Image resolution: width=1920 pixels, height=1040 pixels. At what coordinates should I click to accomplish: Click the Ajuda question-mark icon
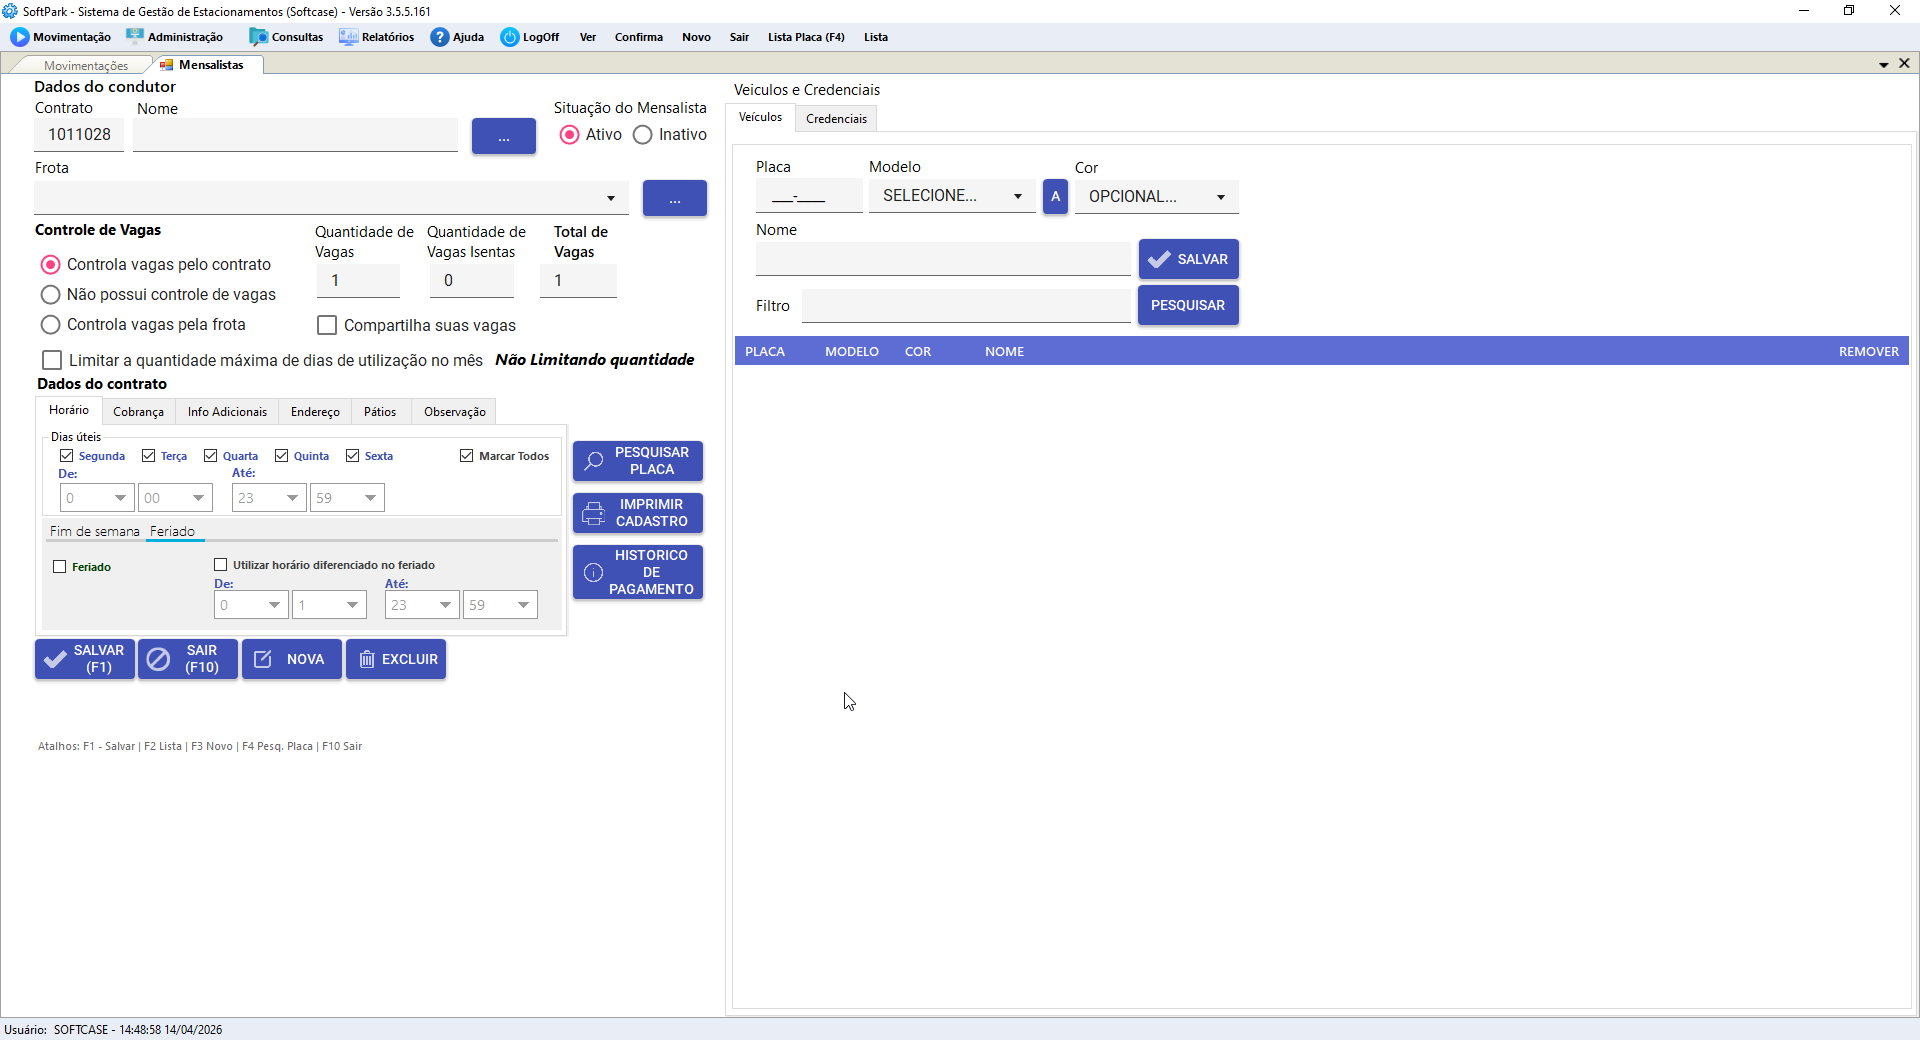point(440,37)
